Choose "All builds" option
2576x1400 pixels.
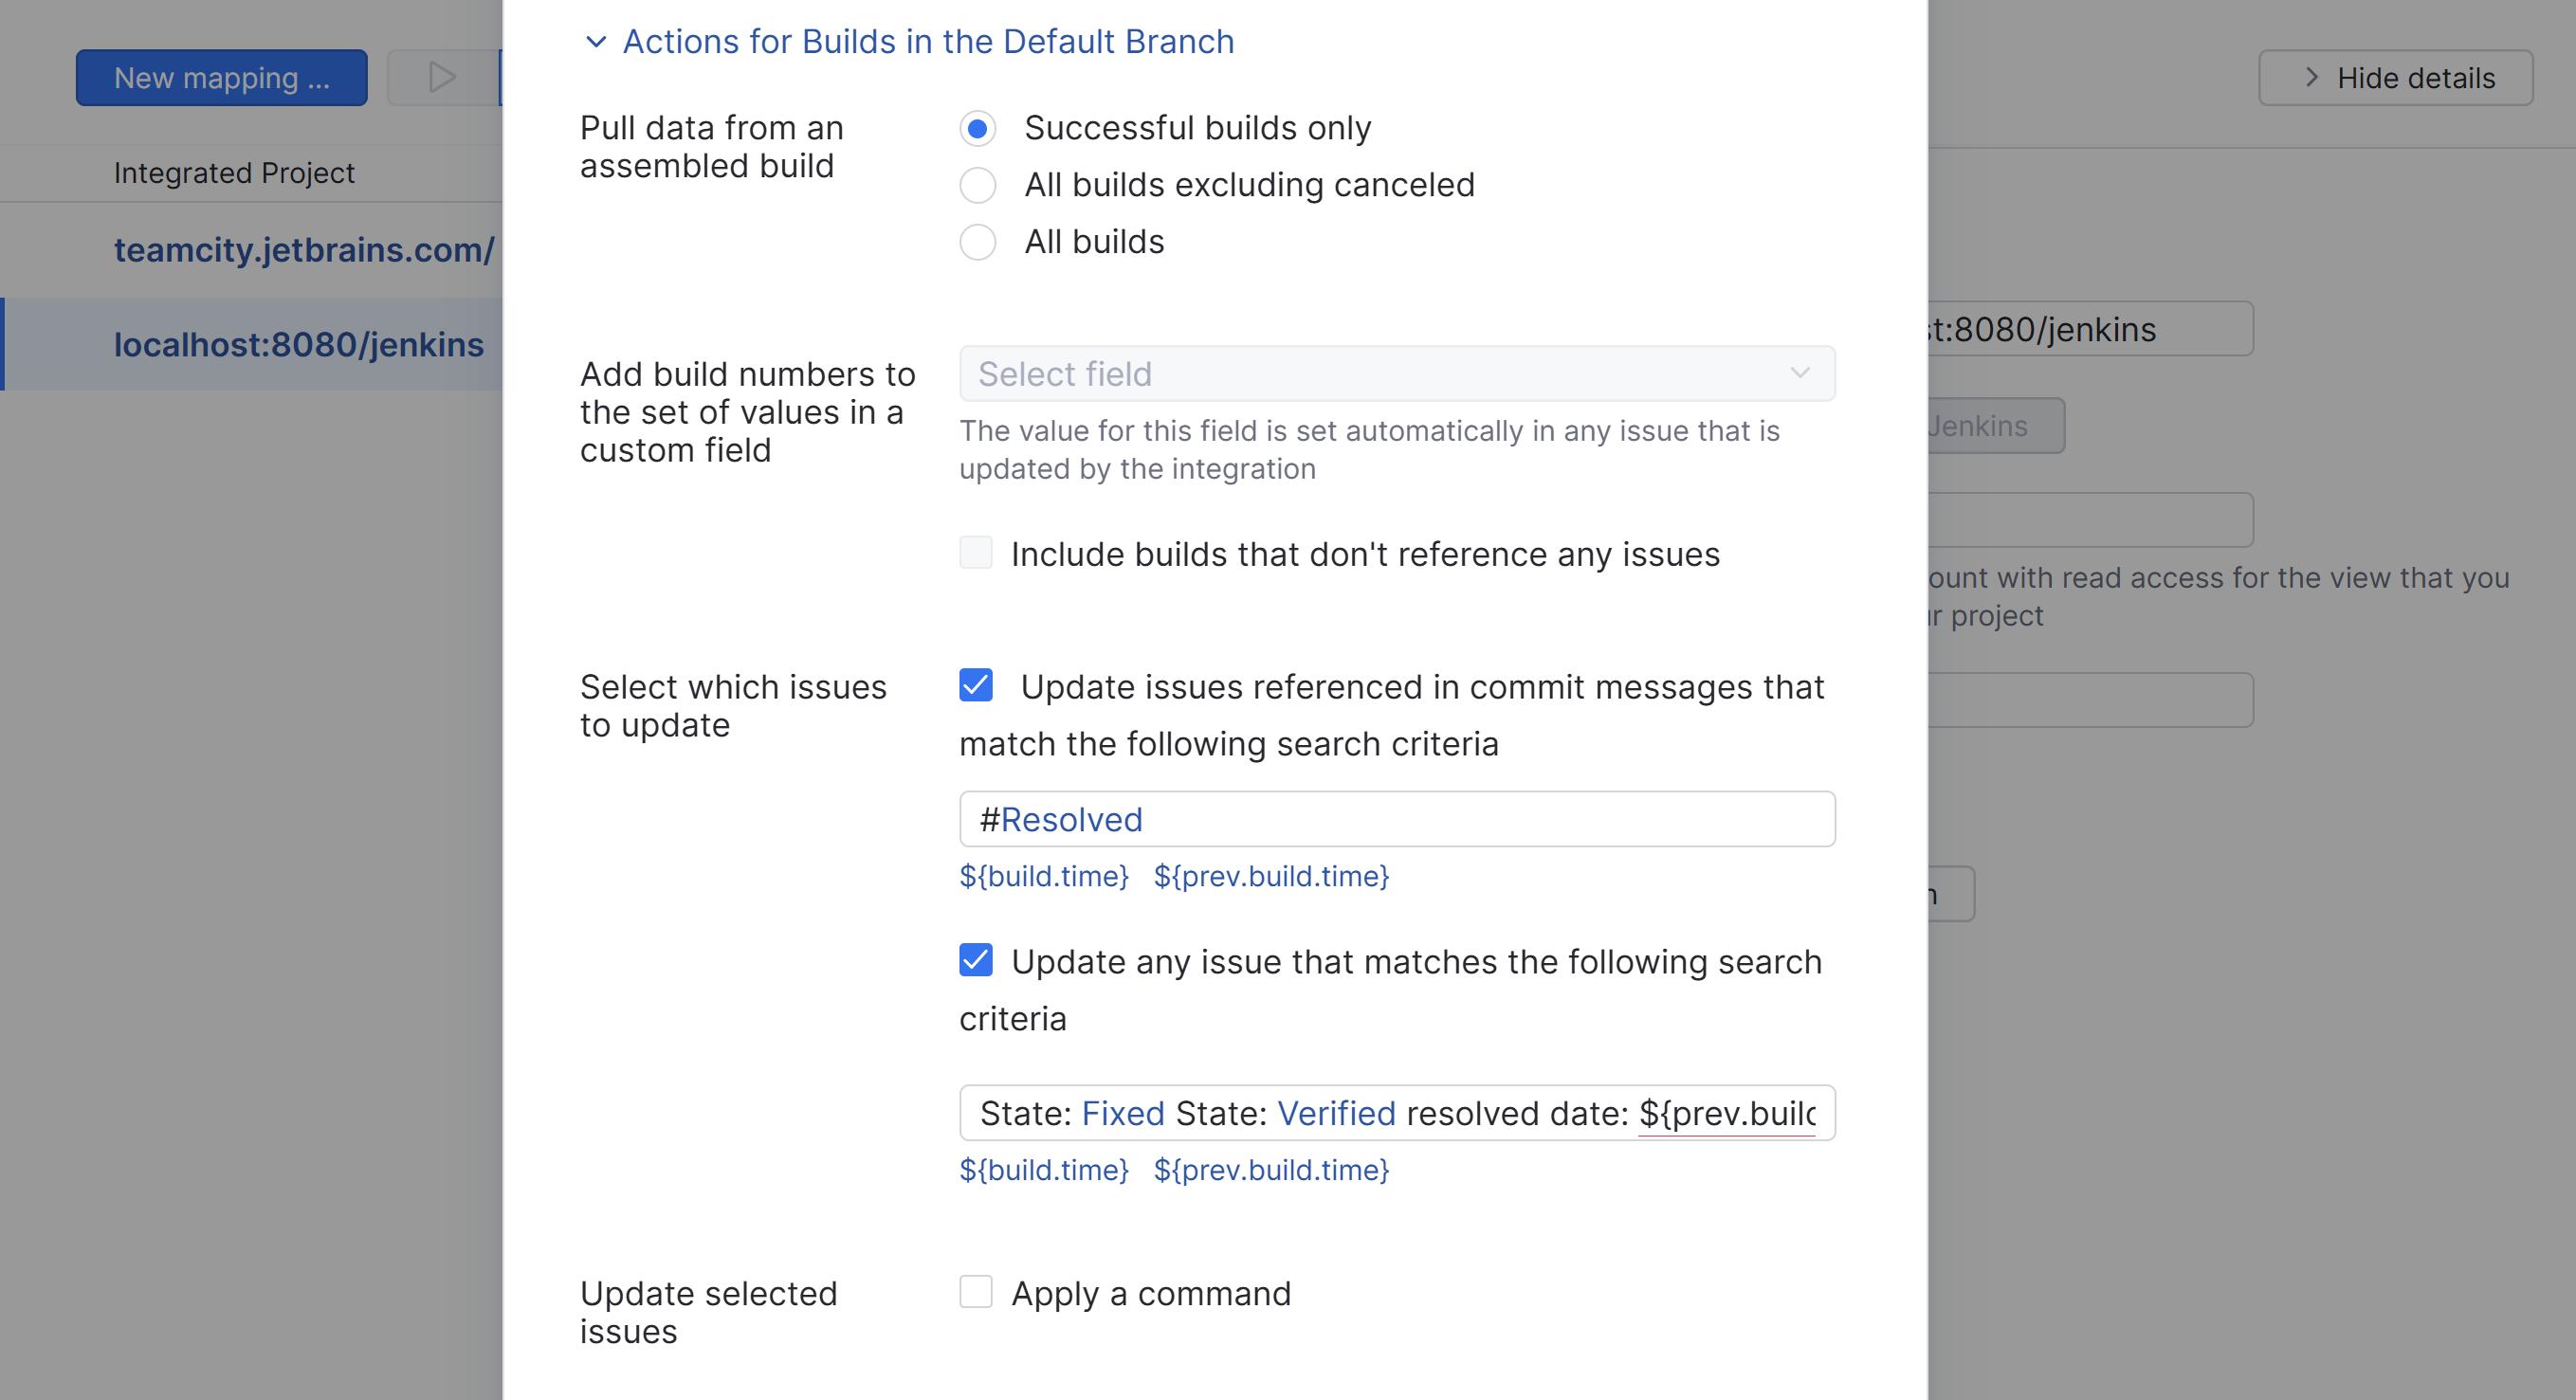pos(977,242)
